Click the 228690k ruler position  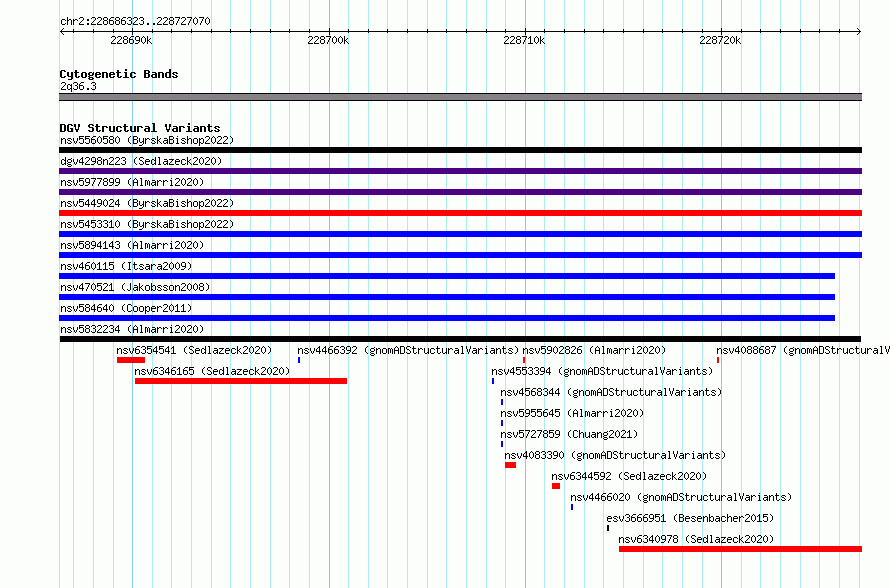131,40
